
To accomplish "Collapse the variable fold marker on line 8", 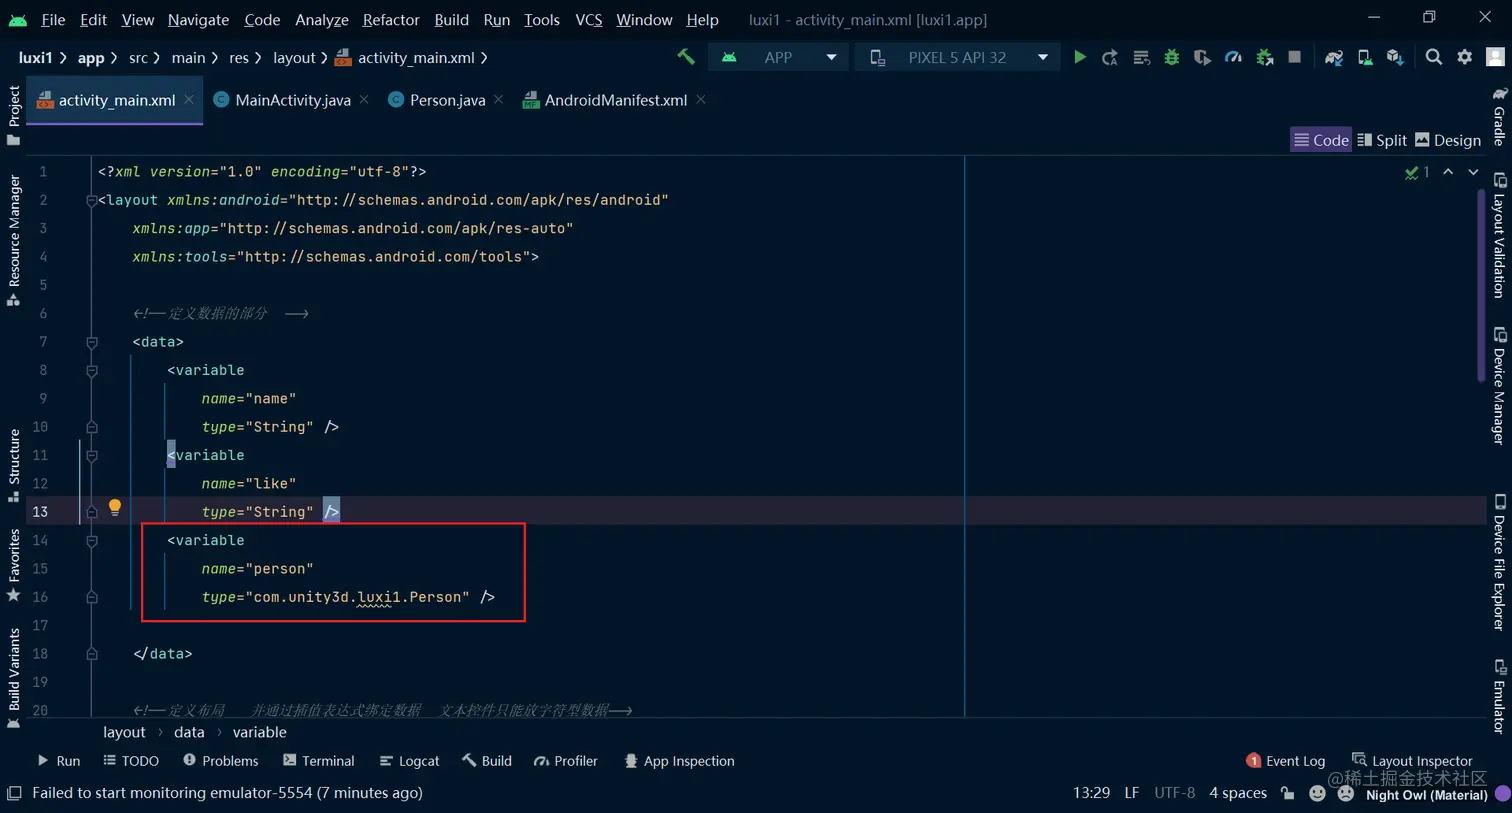I will (x=92, y=370).
